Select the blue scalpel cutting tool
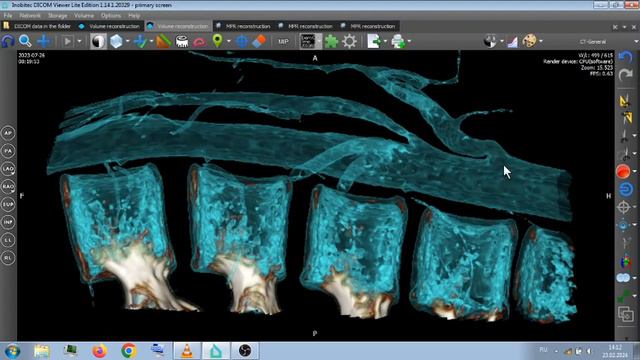The height and width of the screenshot is (360, 640). pos(140,41)
